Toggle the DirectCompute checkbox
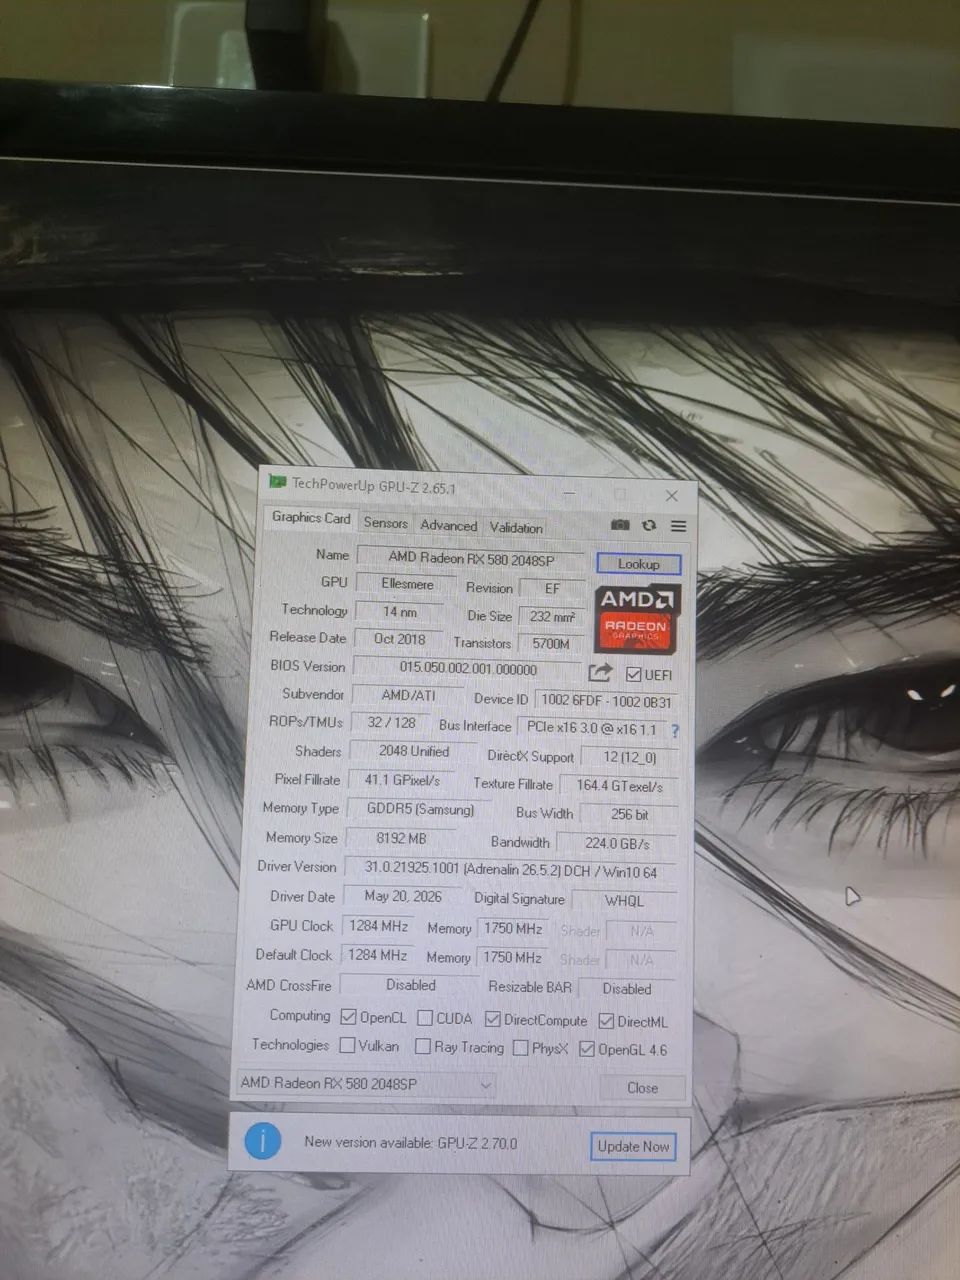Viewport: 960px width, 1280px height. coord(492,1020)
